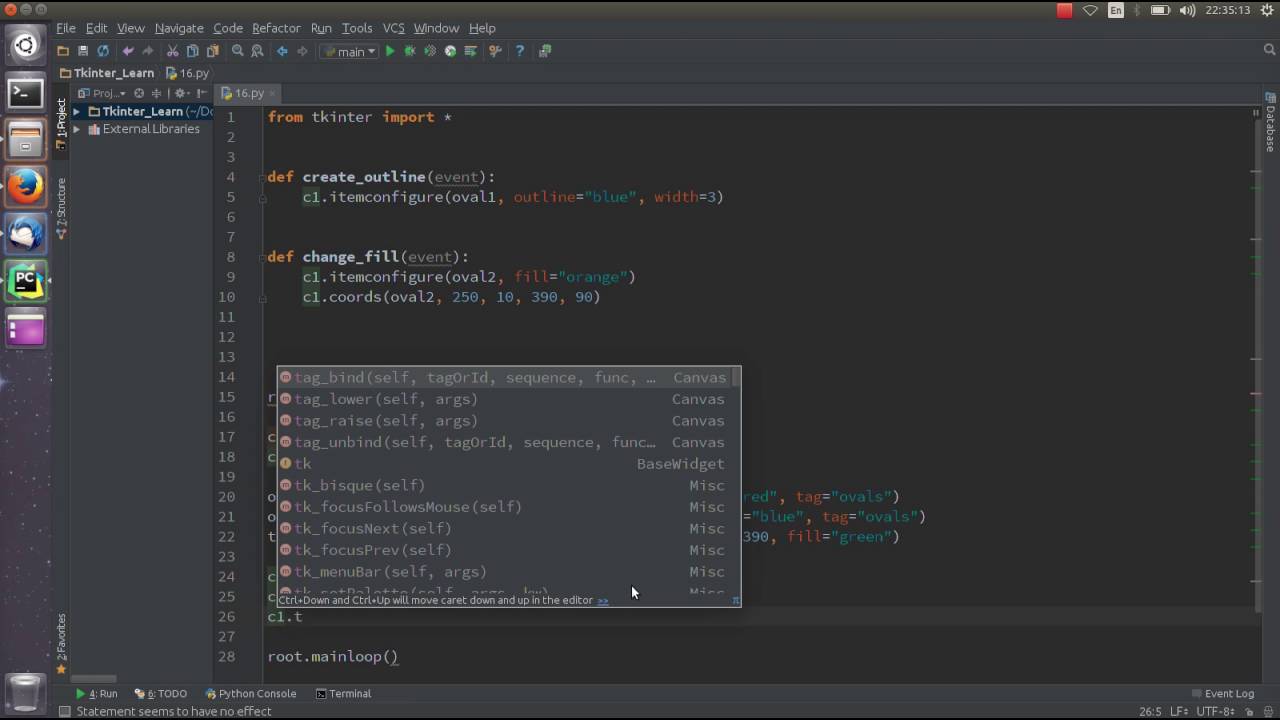The image size is (1280, 720).
Task: Hide the Project tool window
Action: [202, 93]
